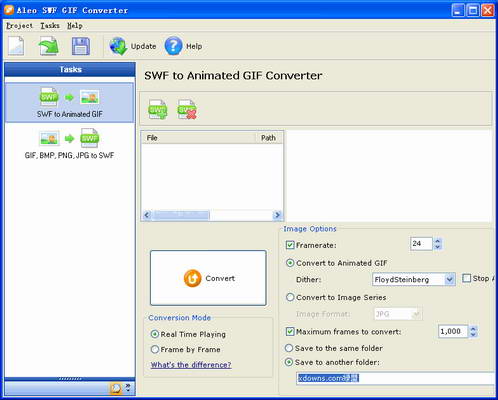The height and width of the screenshot is (400, 498).
Task: Click the framerate value field showing 24
Action: point(421,244)
